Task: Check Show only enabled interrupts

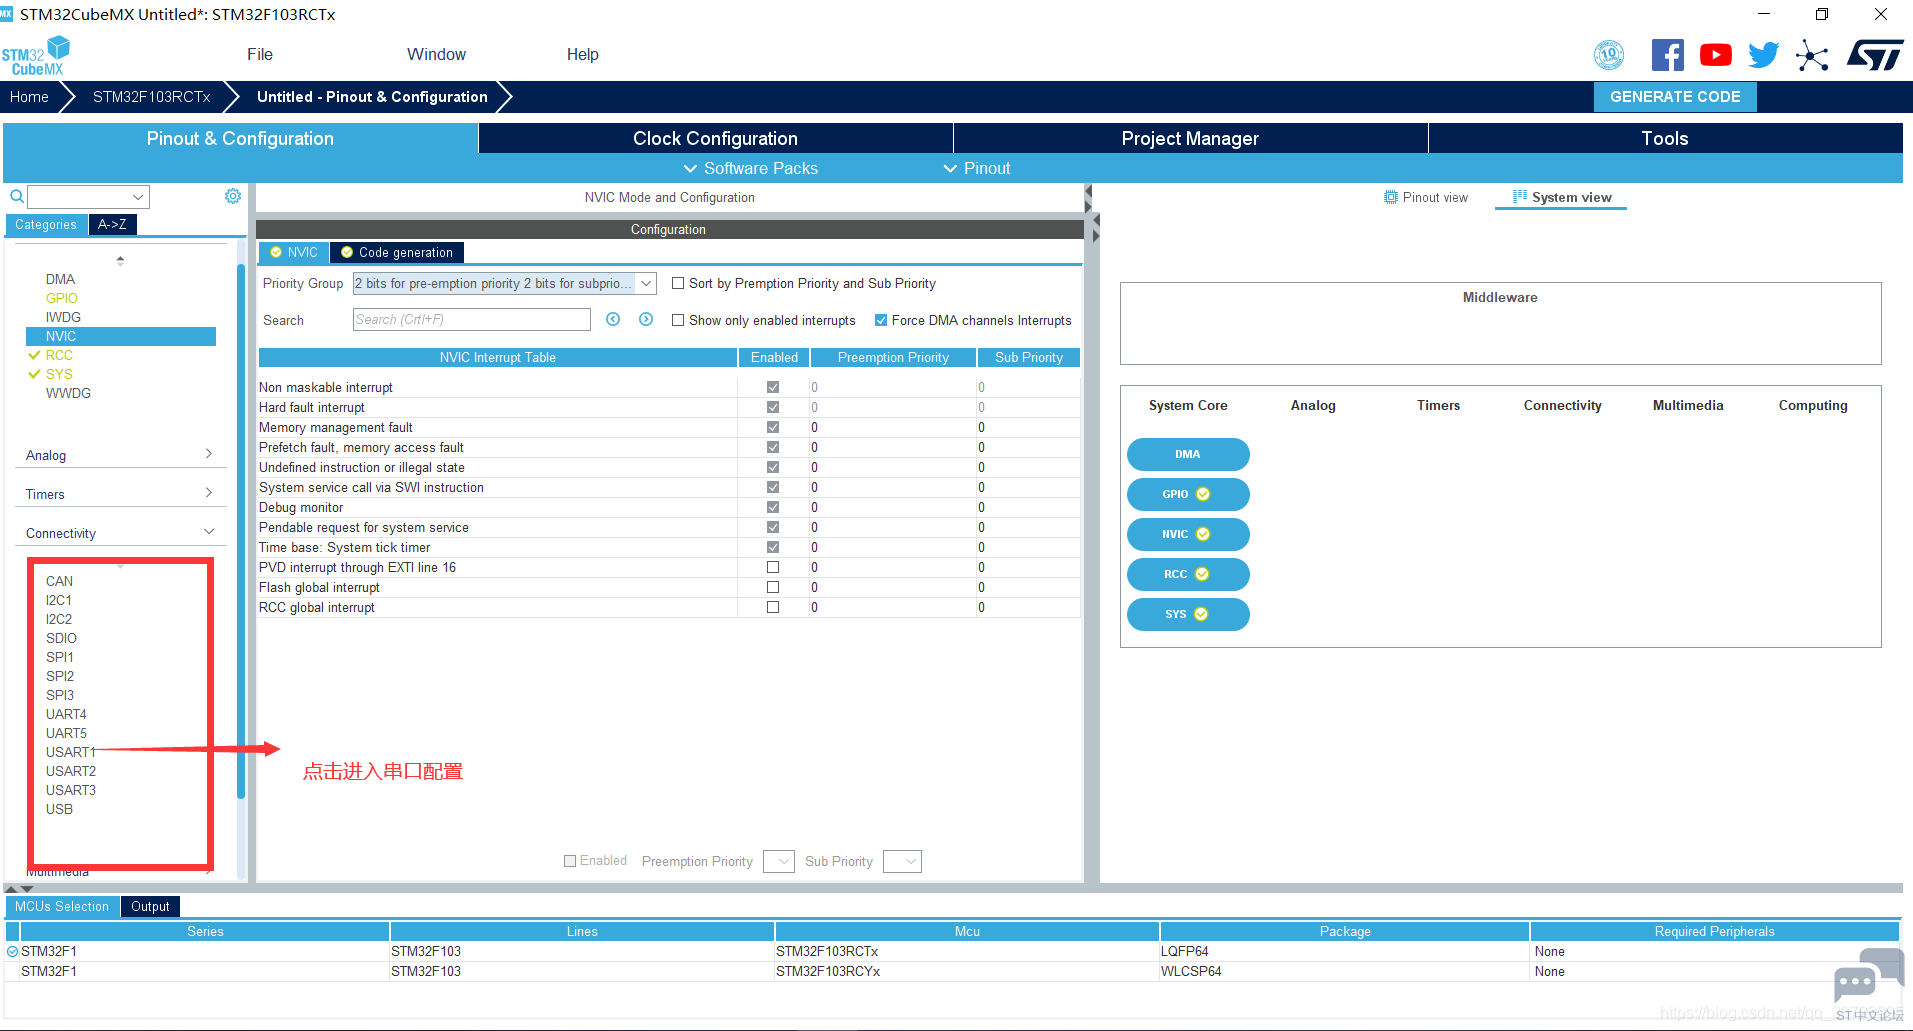Action: (x=678, y=320)
